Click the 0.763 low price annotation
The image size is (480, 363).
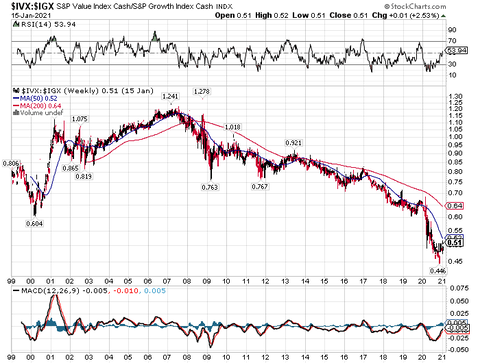tap(210, 187)
